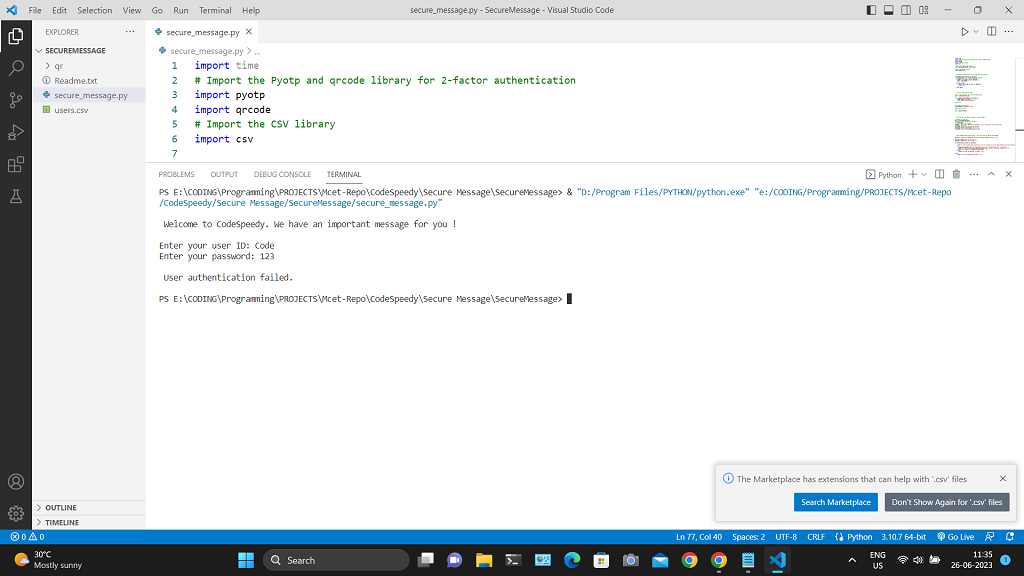Open terminal panel More Actions ellipsis
1024x576 pixels.
[x=974, y=174]
